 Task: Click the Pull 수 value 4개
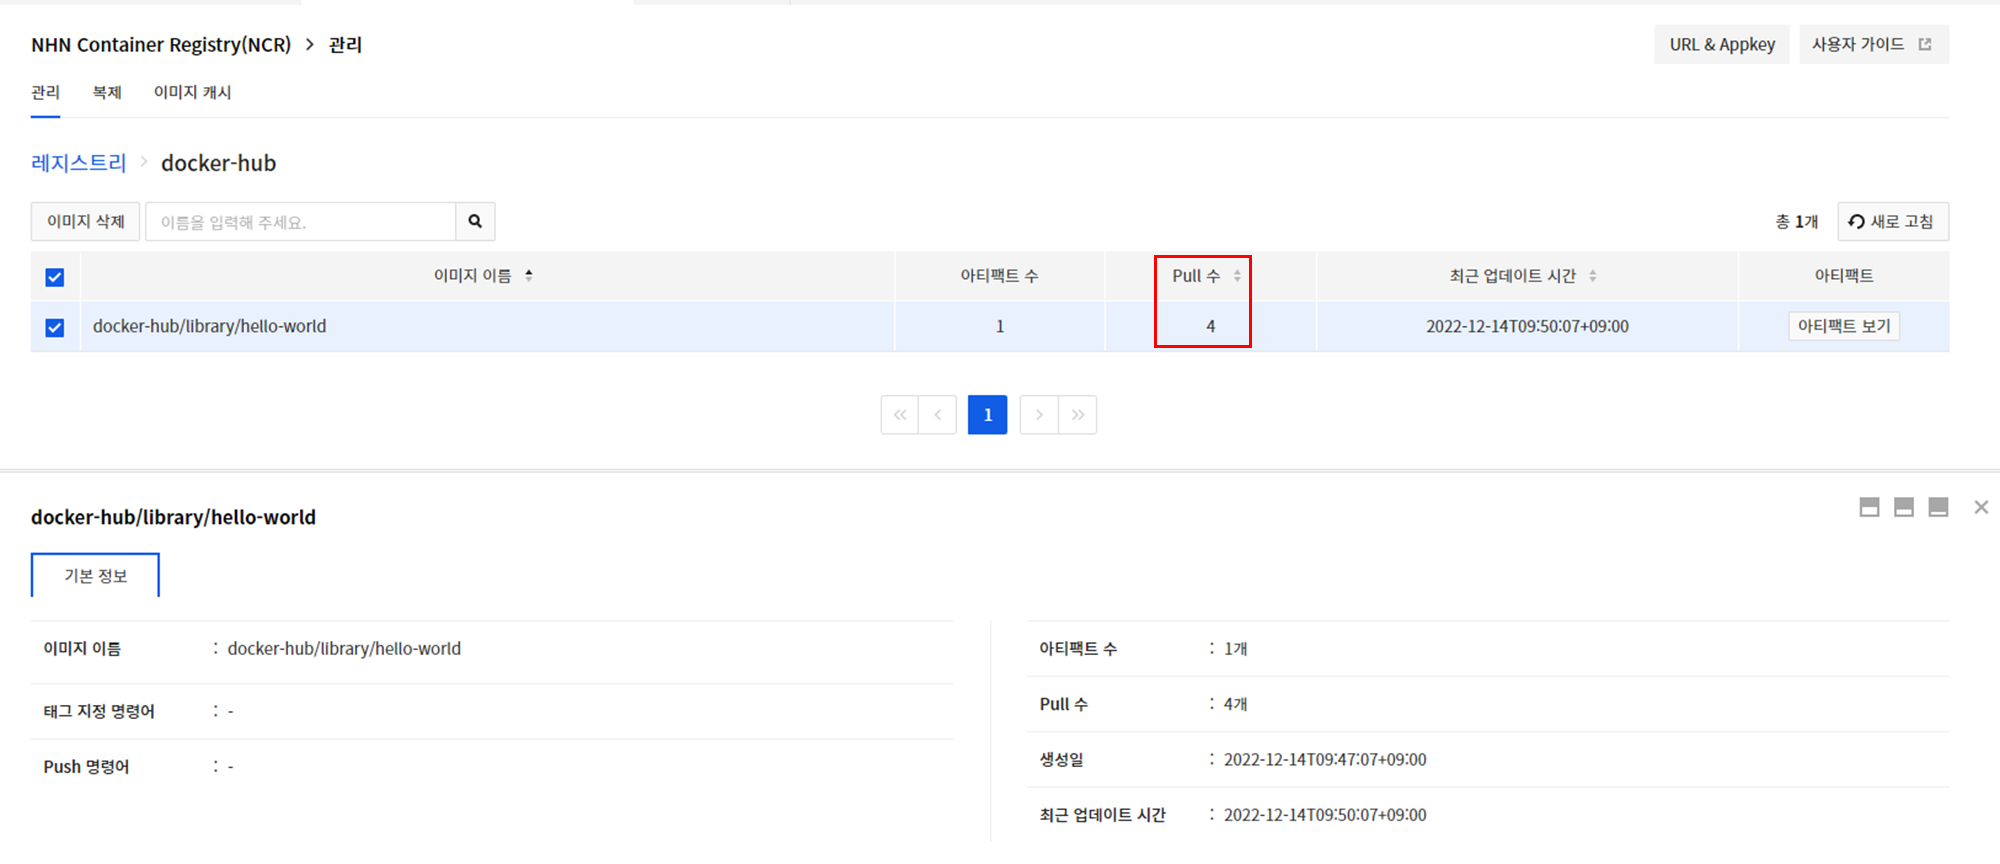[1236, 704]
